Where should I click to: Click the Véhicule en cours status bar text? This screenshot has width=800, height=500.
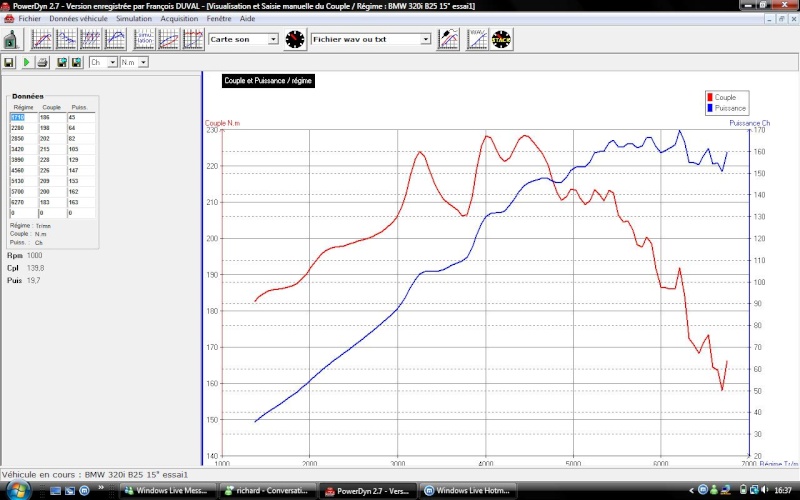[95, 474]
